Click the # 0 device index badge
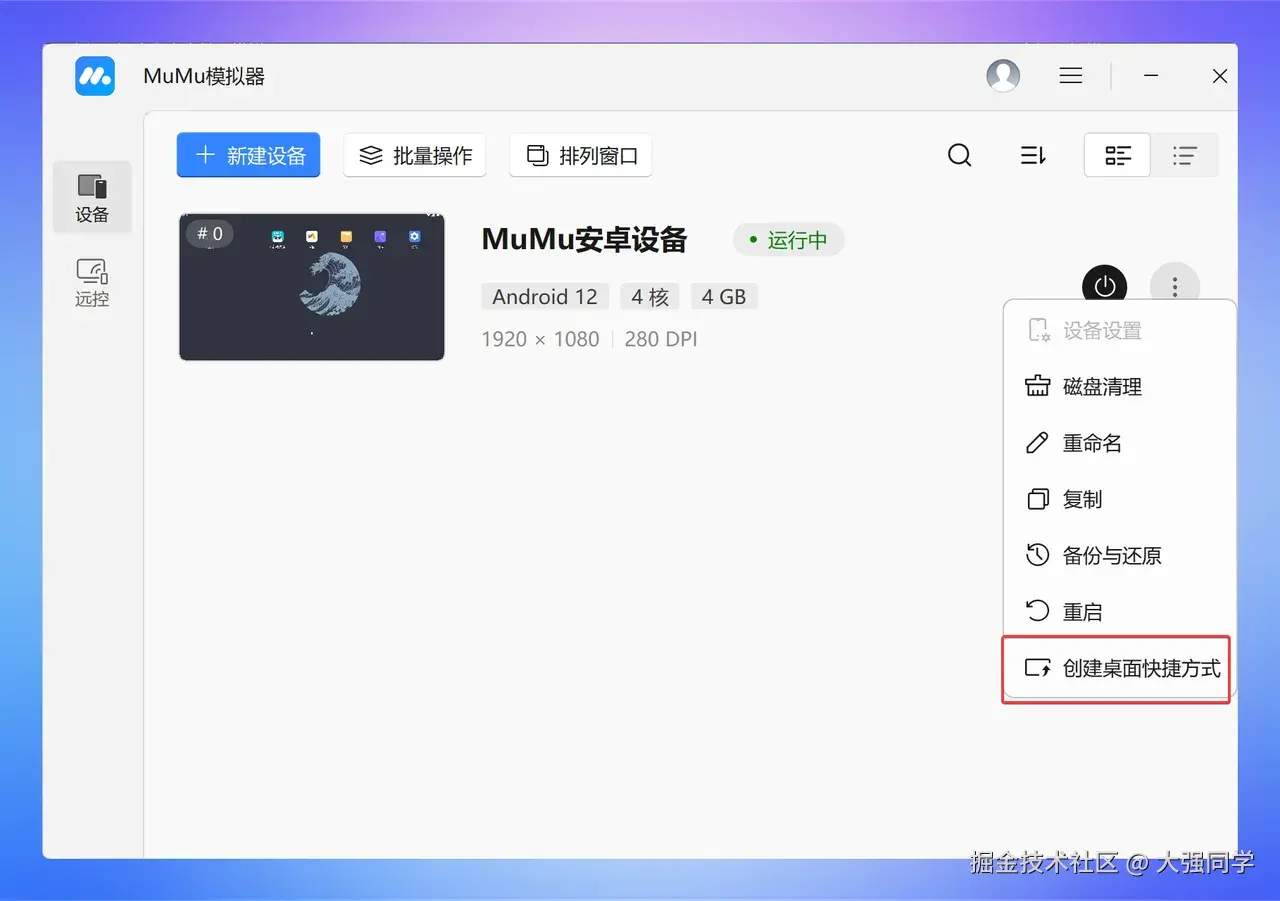The image size is (1280, 901). click(210, 234)
